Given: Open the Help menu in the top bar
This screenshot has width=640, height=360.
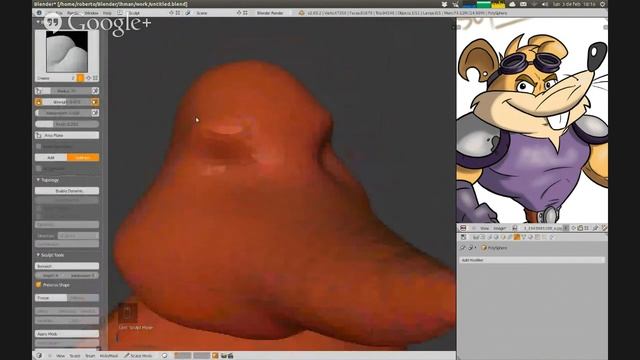Looking at the screenshot, I should tap(107, 13).
